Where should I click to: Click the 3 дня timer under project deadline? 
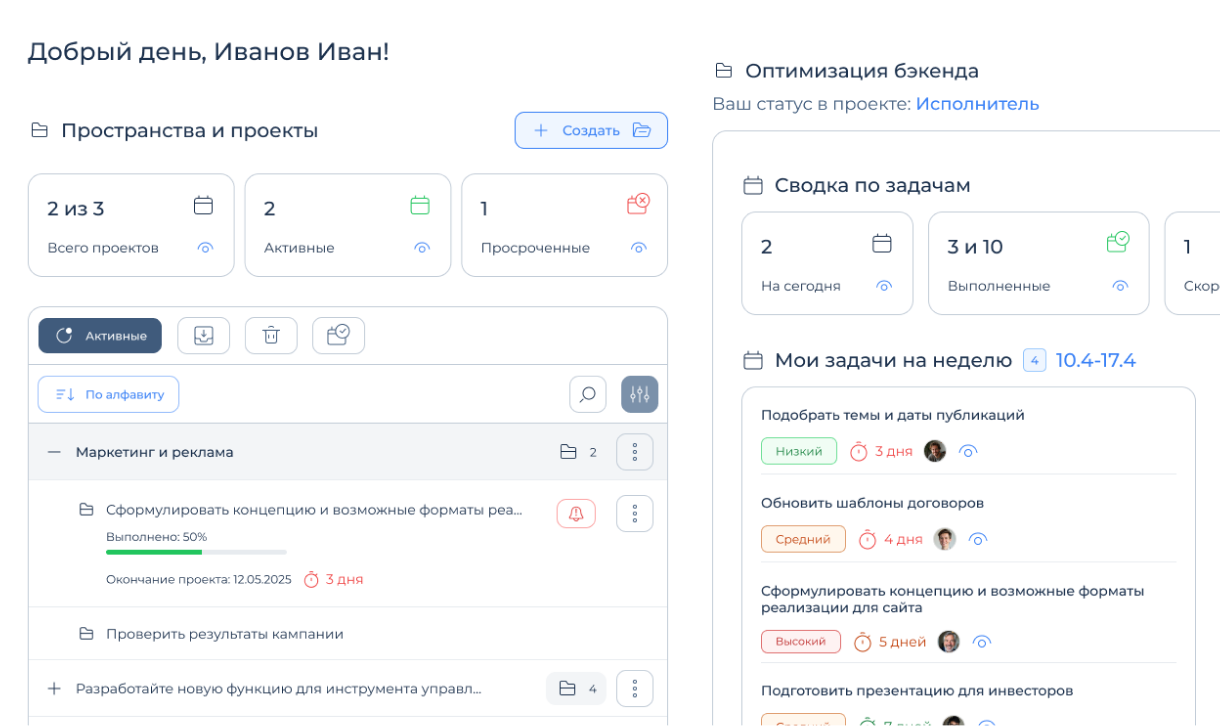coord(333,579)
